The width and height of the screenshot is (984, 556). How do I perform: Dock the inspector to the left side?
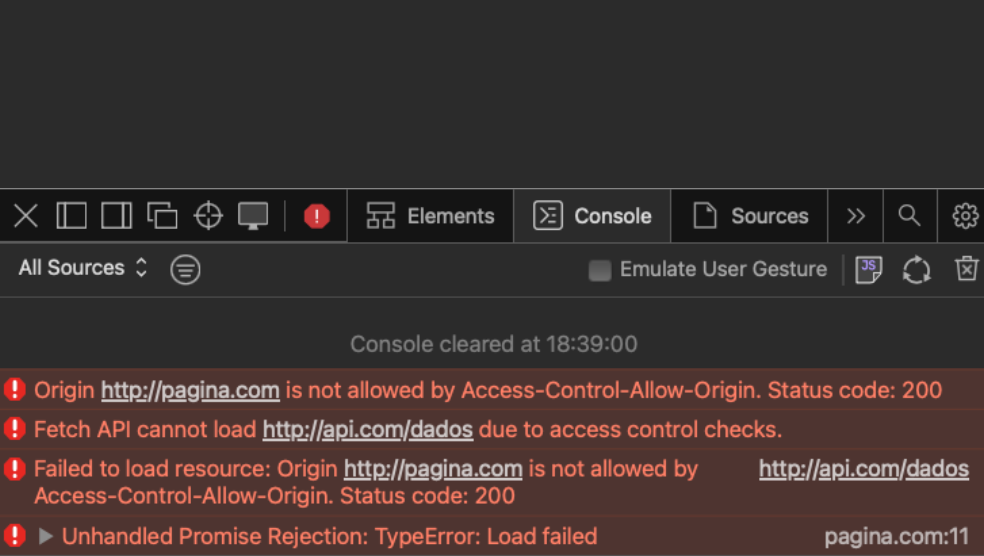[x=71, y=216]
